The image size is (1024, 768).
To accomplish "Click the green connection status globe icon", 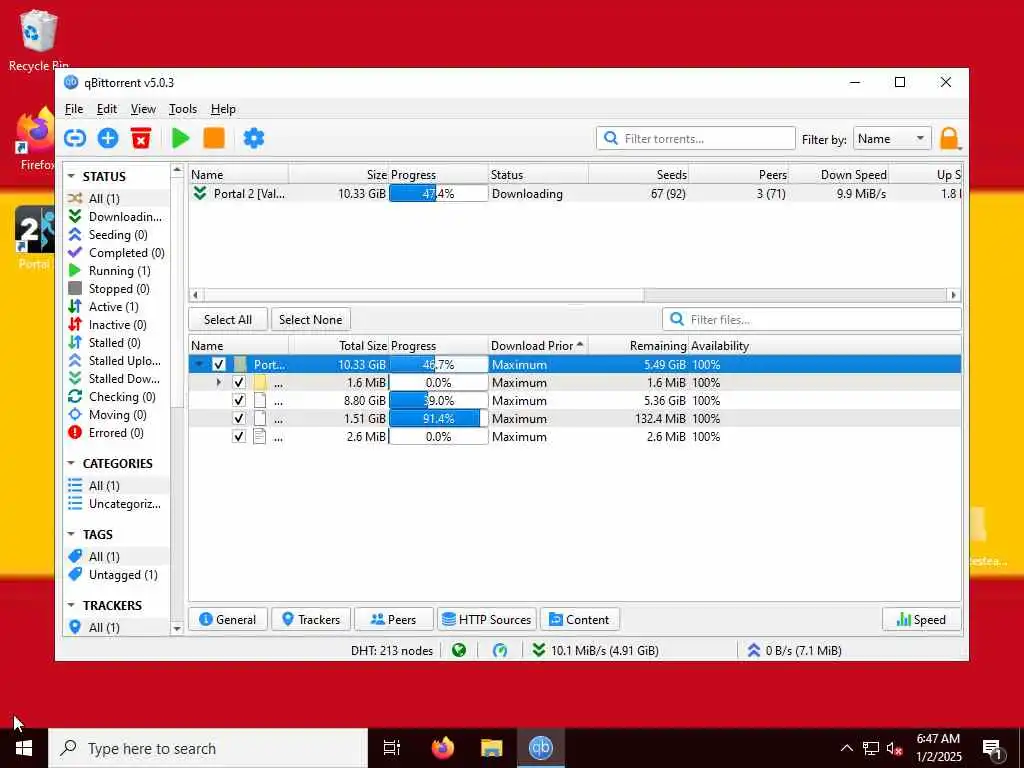I will click(x=459, y=650).
